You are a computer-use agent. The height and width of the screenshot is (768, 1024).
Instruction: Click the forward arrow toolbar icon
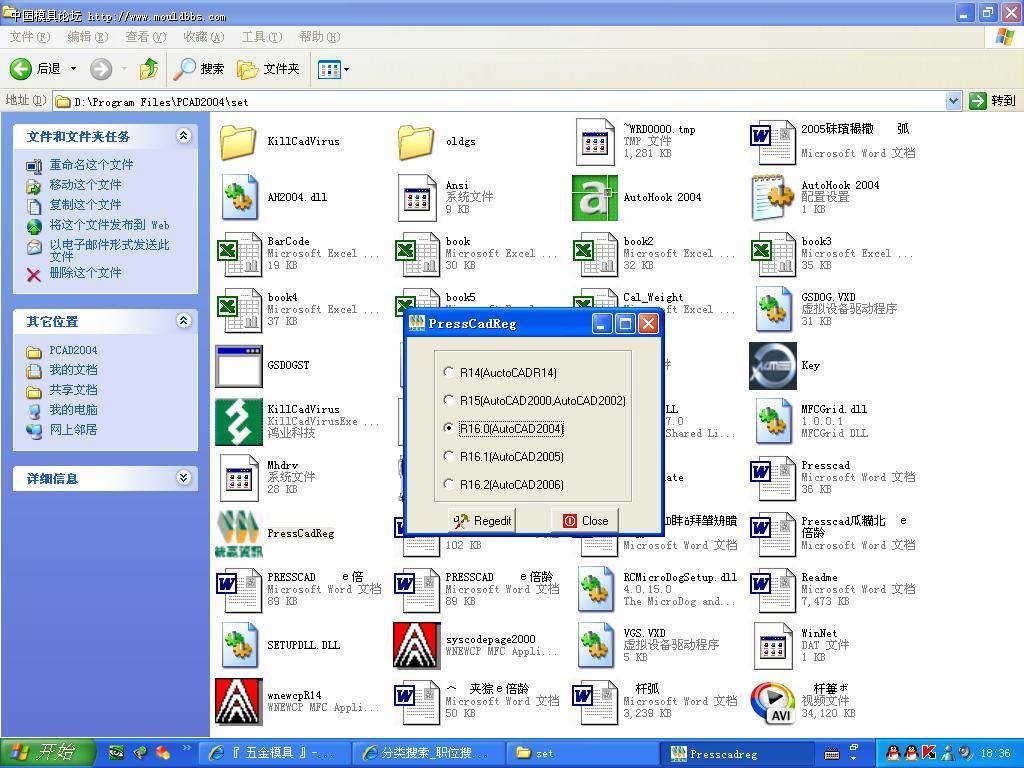101,69
